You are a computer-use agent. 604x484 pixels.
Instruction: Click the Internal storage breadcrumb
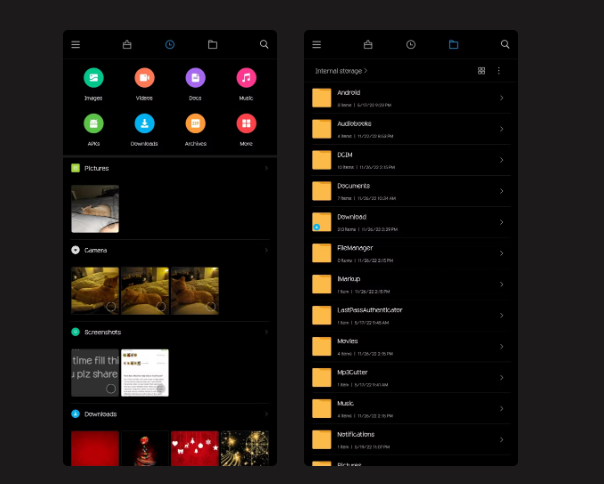click(341, 71)
